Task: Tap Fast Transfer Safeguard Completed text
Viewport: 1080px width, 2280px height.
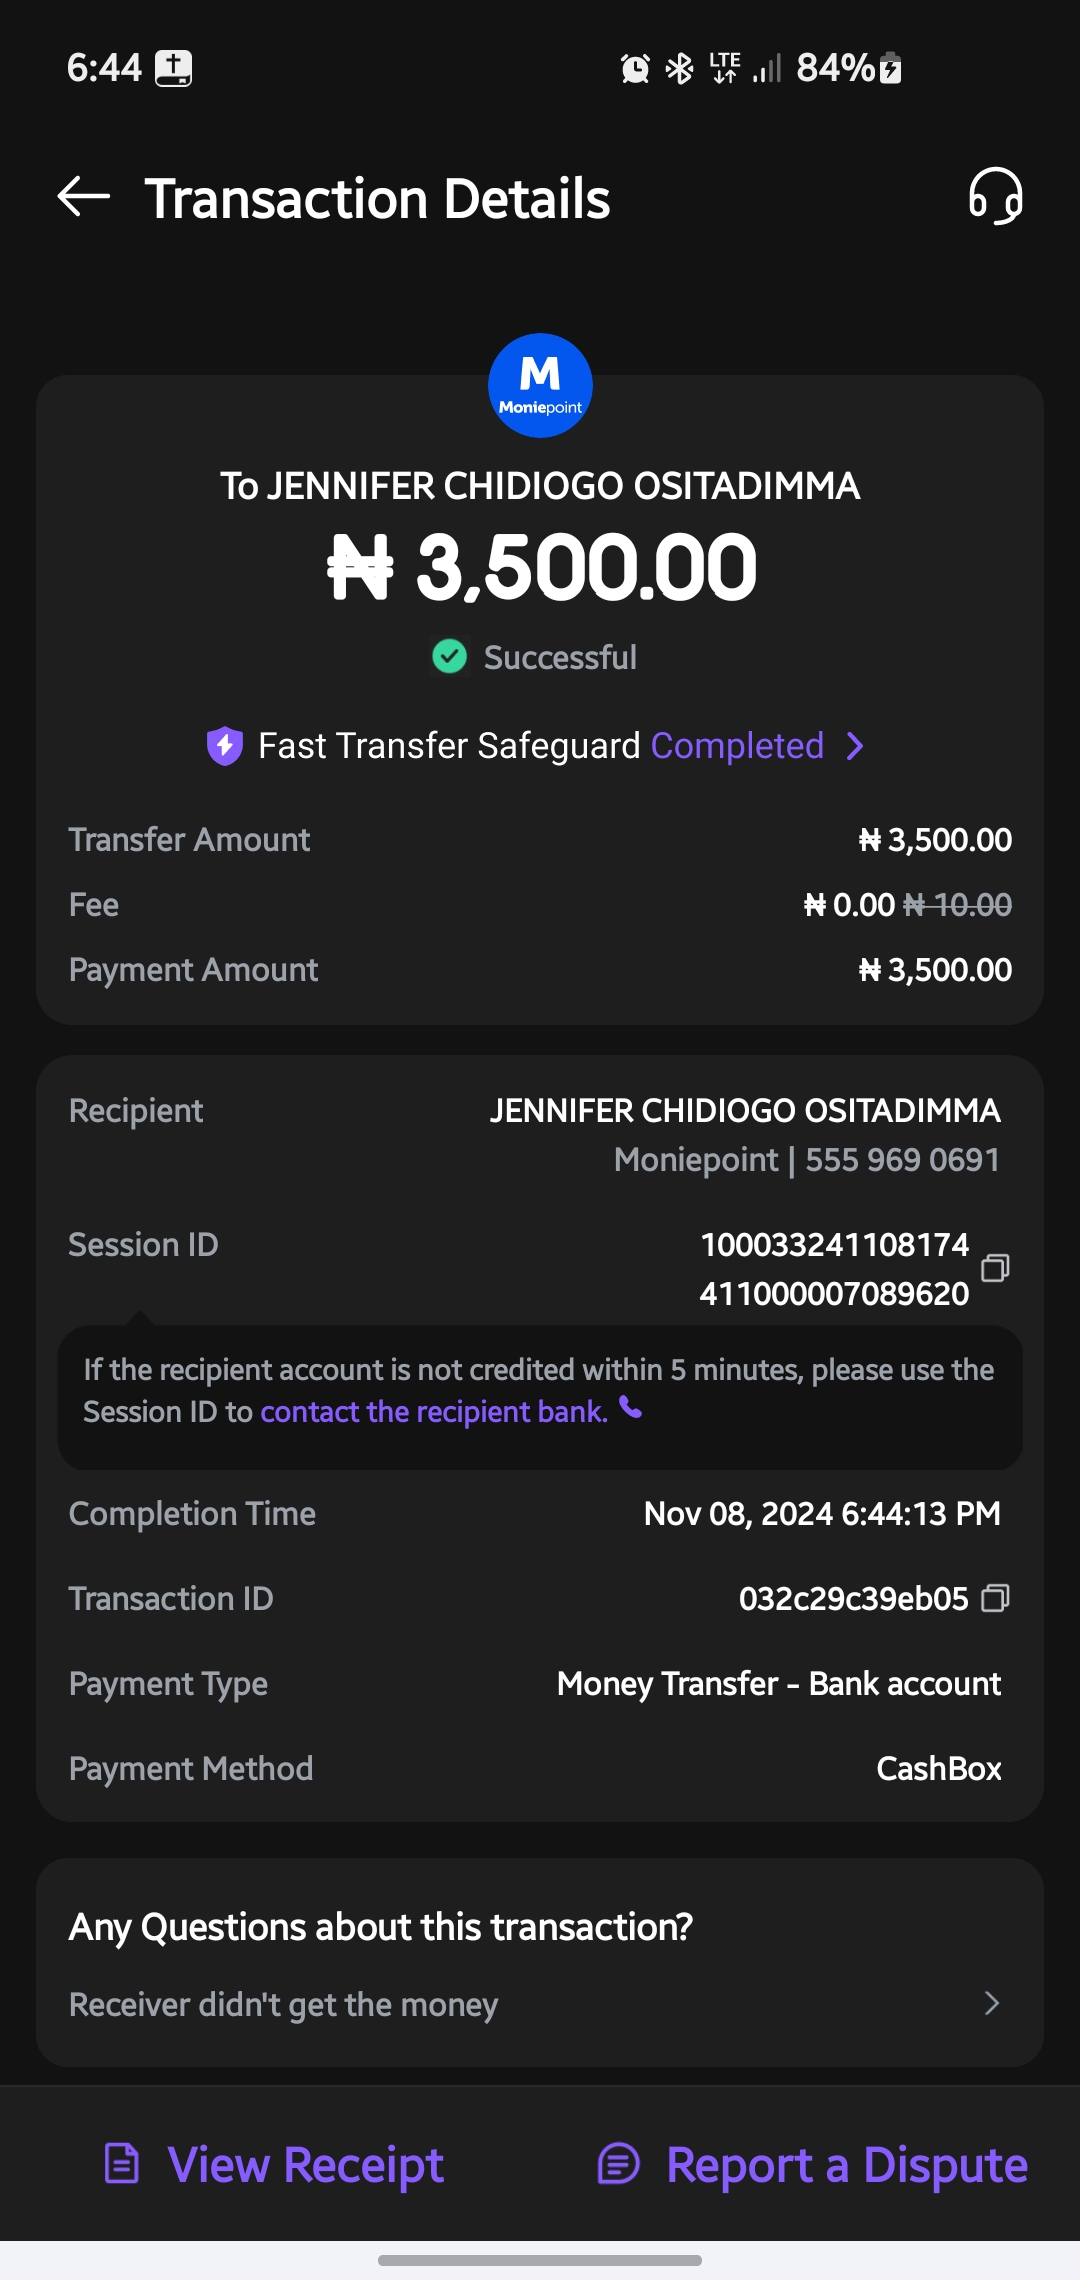Action: point(737,746)
